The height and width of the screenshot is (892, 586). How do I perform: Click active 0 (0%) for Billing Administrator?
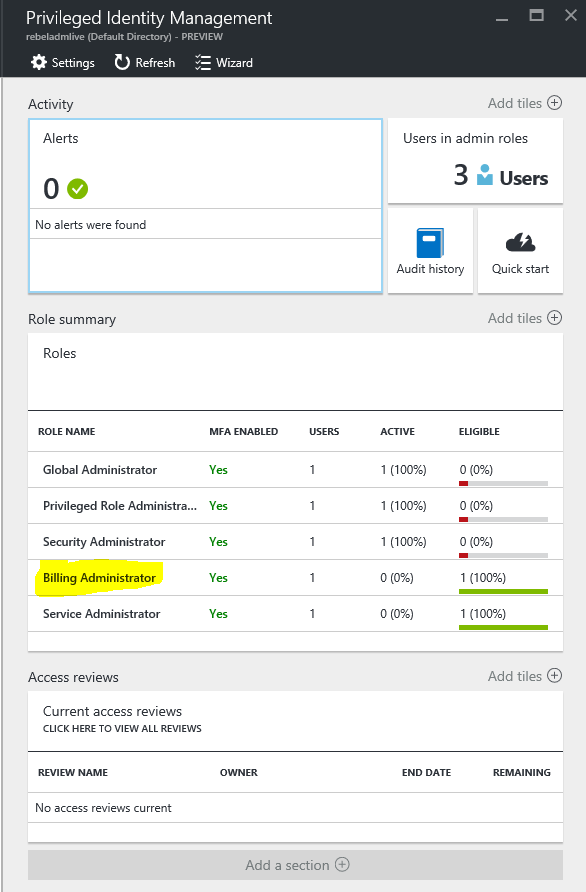[x=397, y=577]
